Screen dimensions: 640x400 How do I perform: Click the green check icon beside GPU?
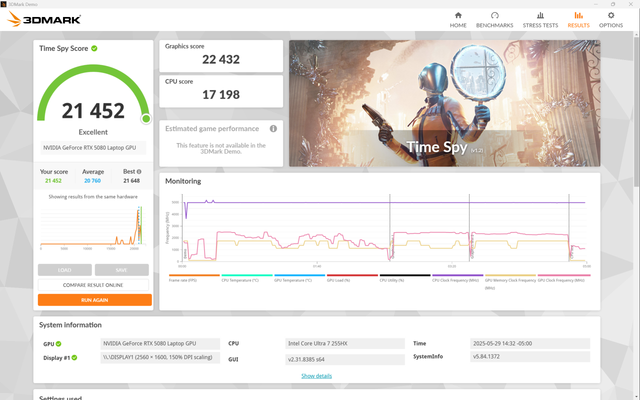(x=58, y=344)
